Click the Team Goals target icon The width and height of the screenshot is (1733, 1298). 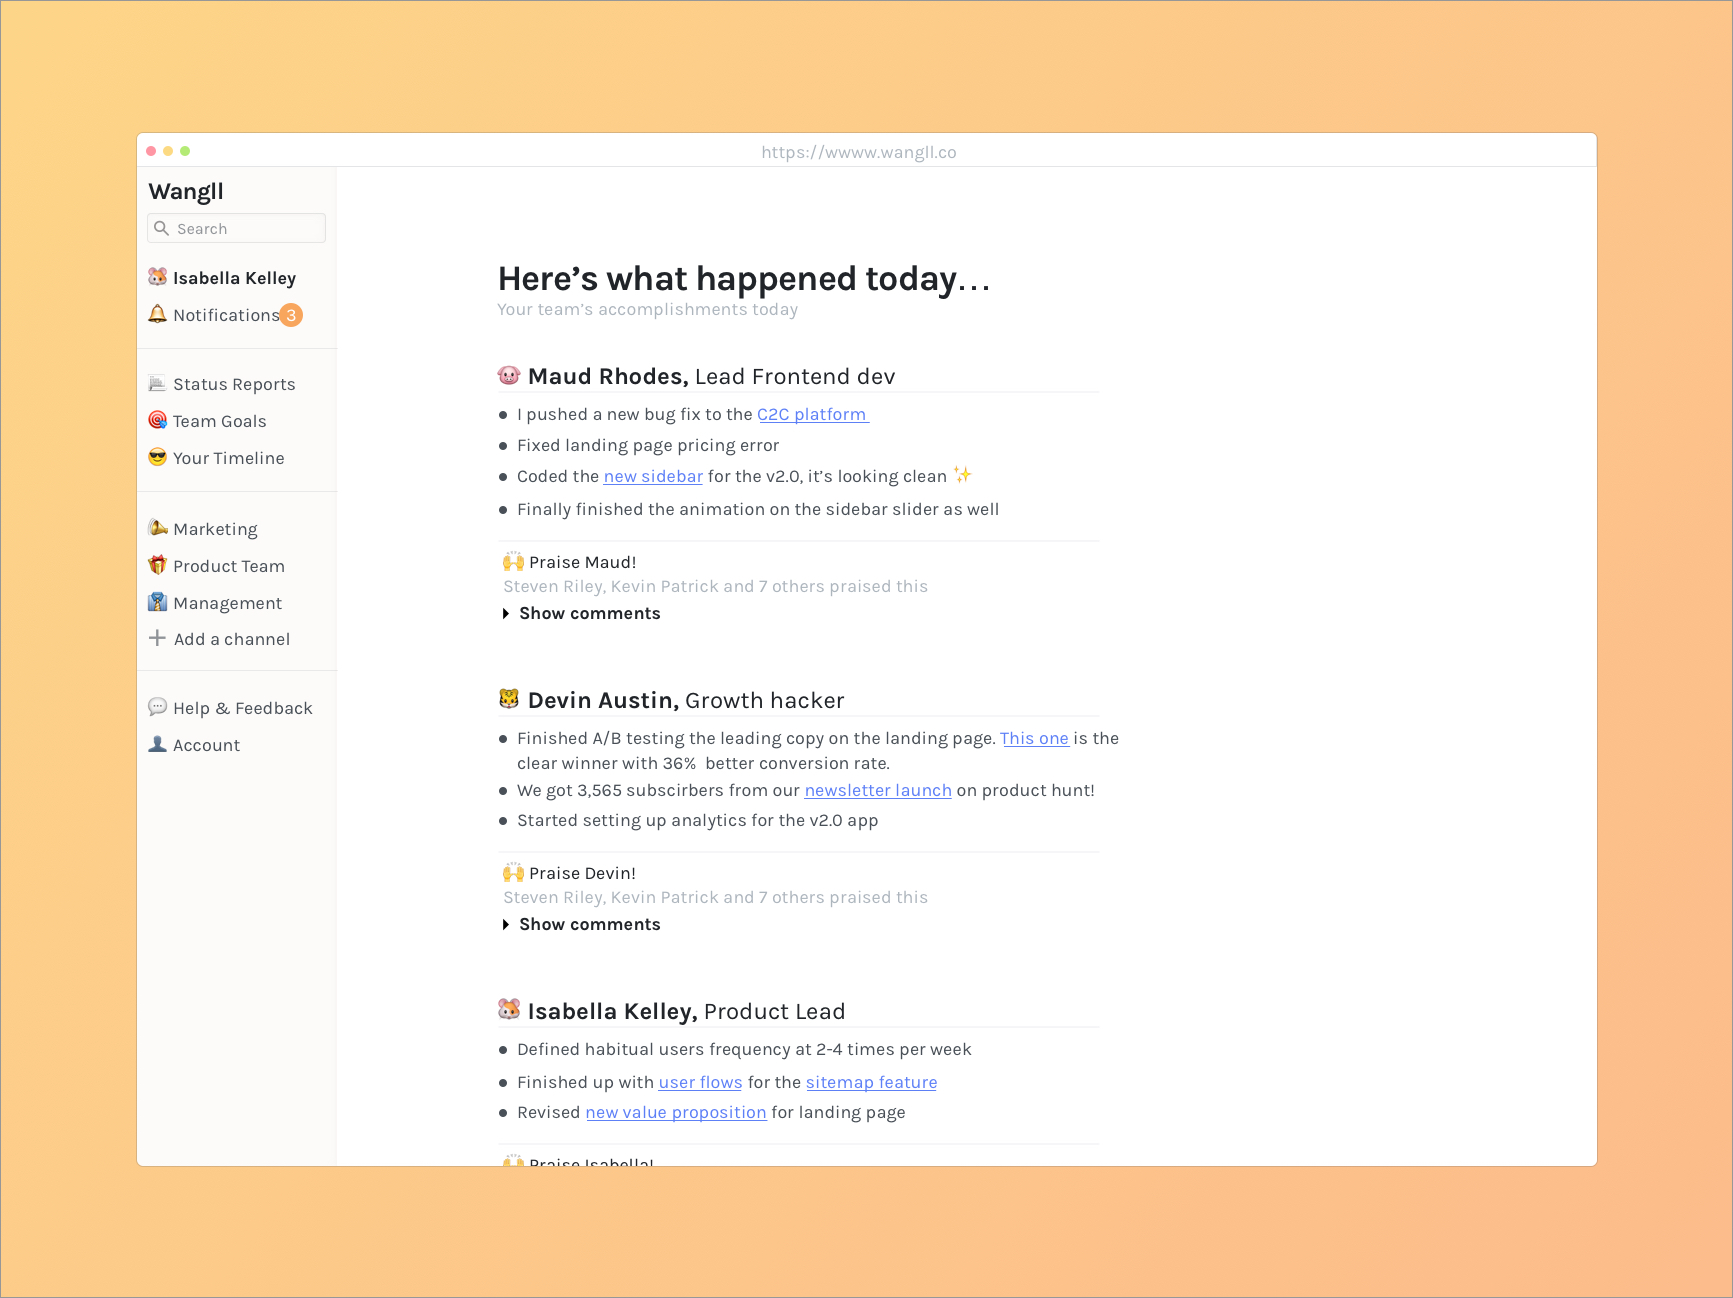157,420
